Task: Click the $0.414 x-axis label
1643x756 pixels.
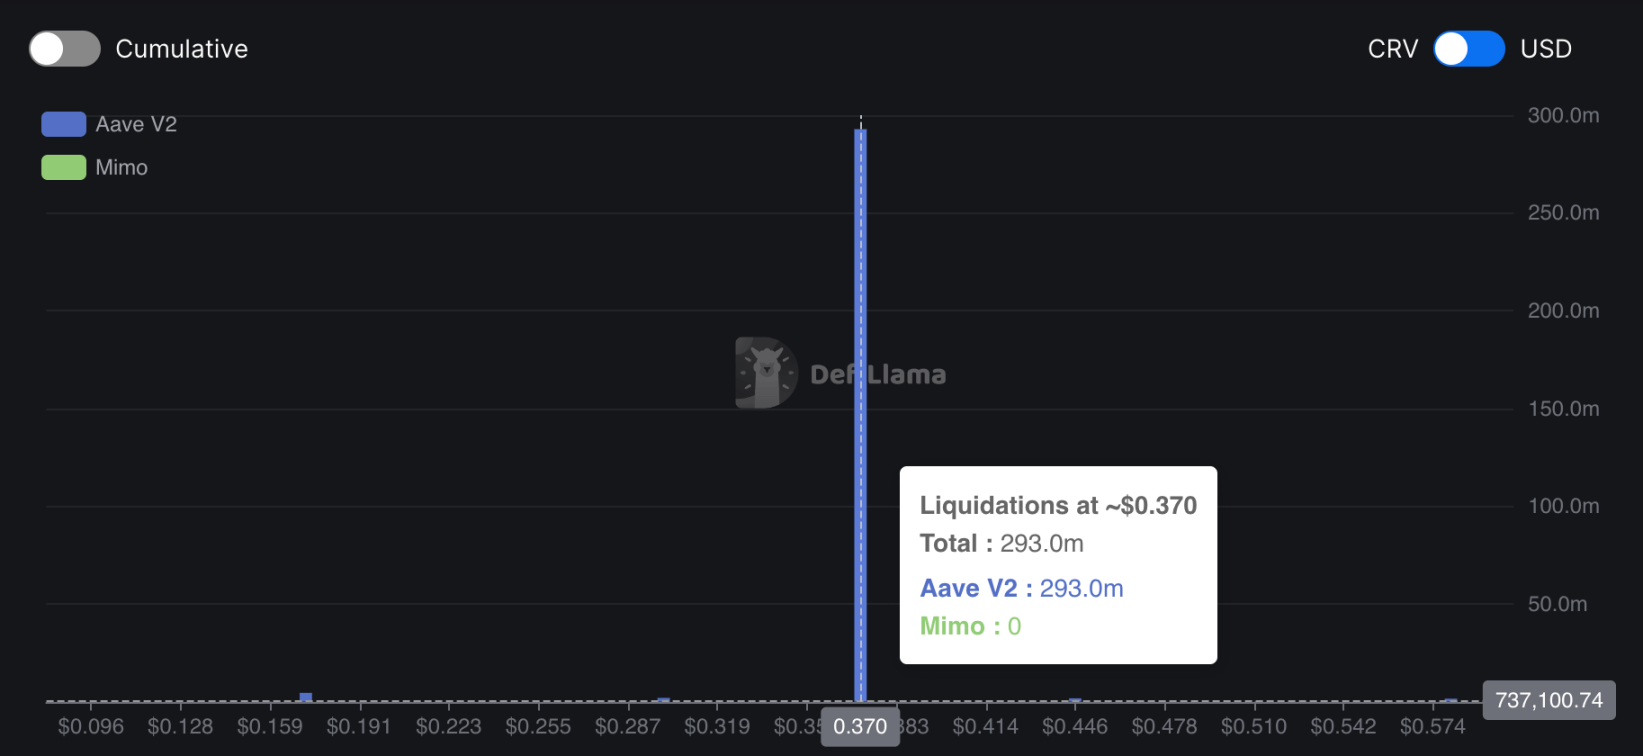Action: 986,726
